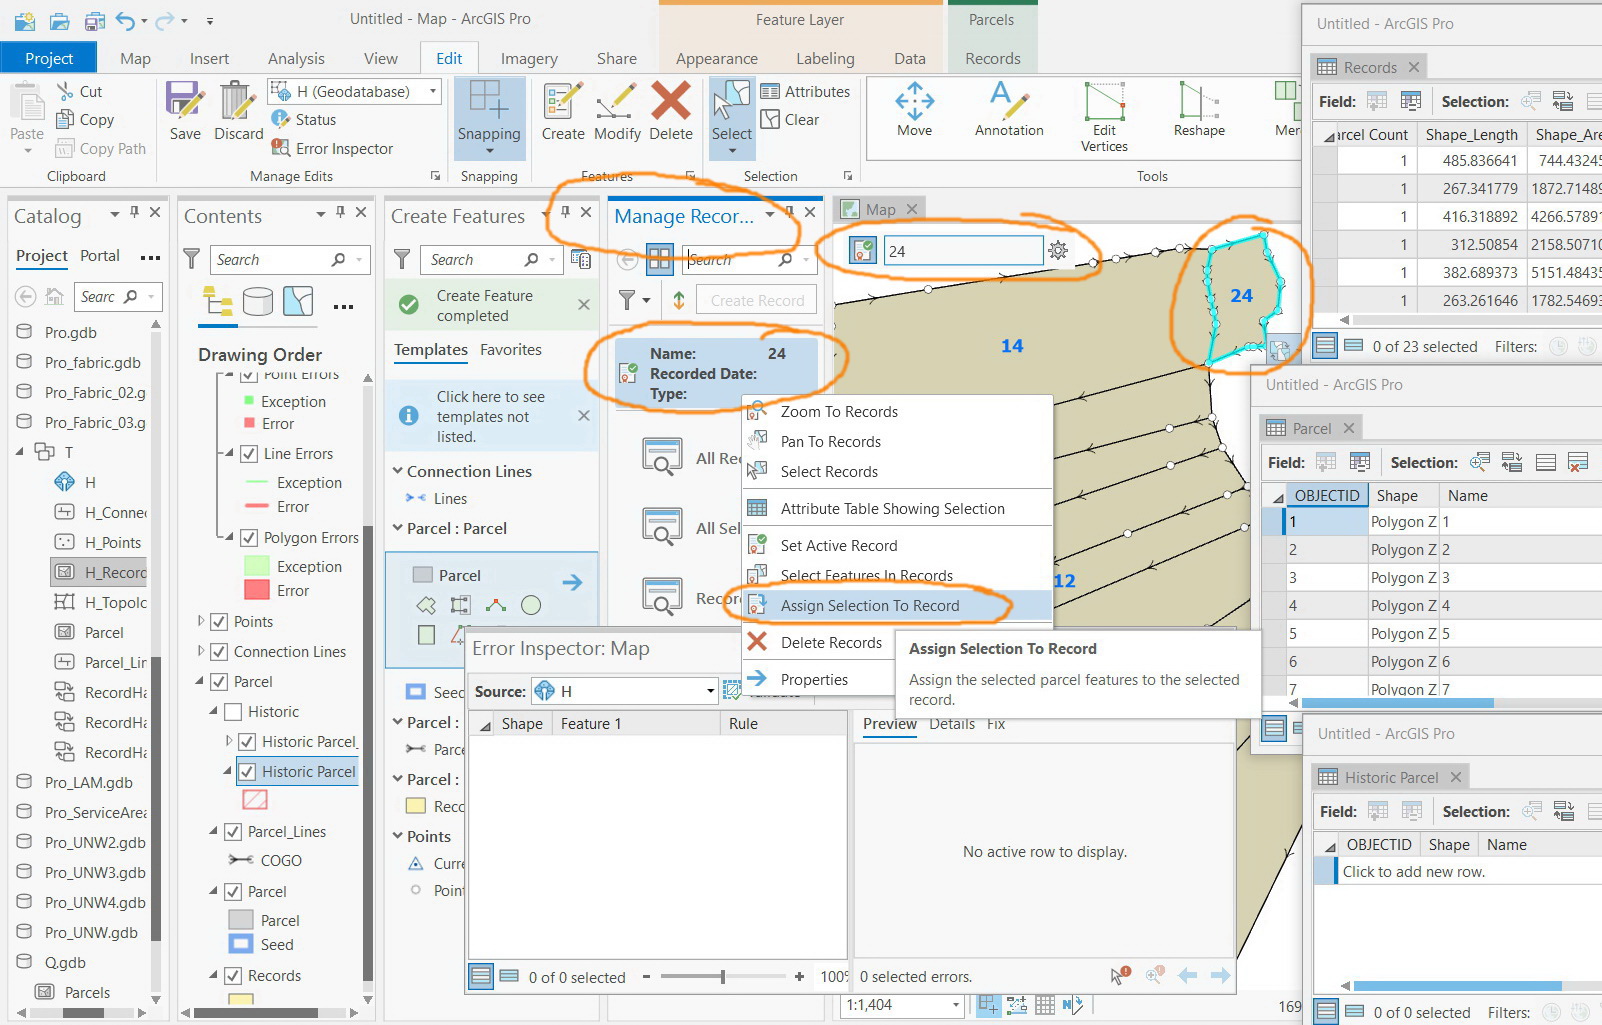Open the Error Inspector
Viewport: 1602px width, 1025px height.
pyautogui.click(x=332, y=148)
